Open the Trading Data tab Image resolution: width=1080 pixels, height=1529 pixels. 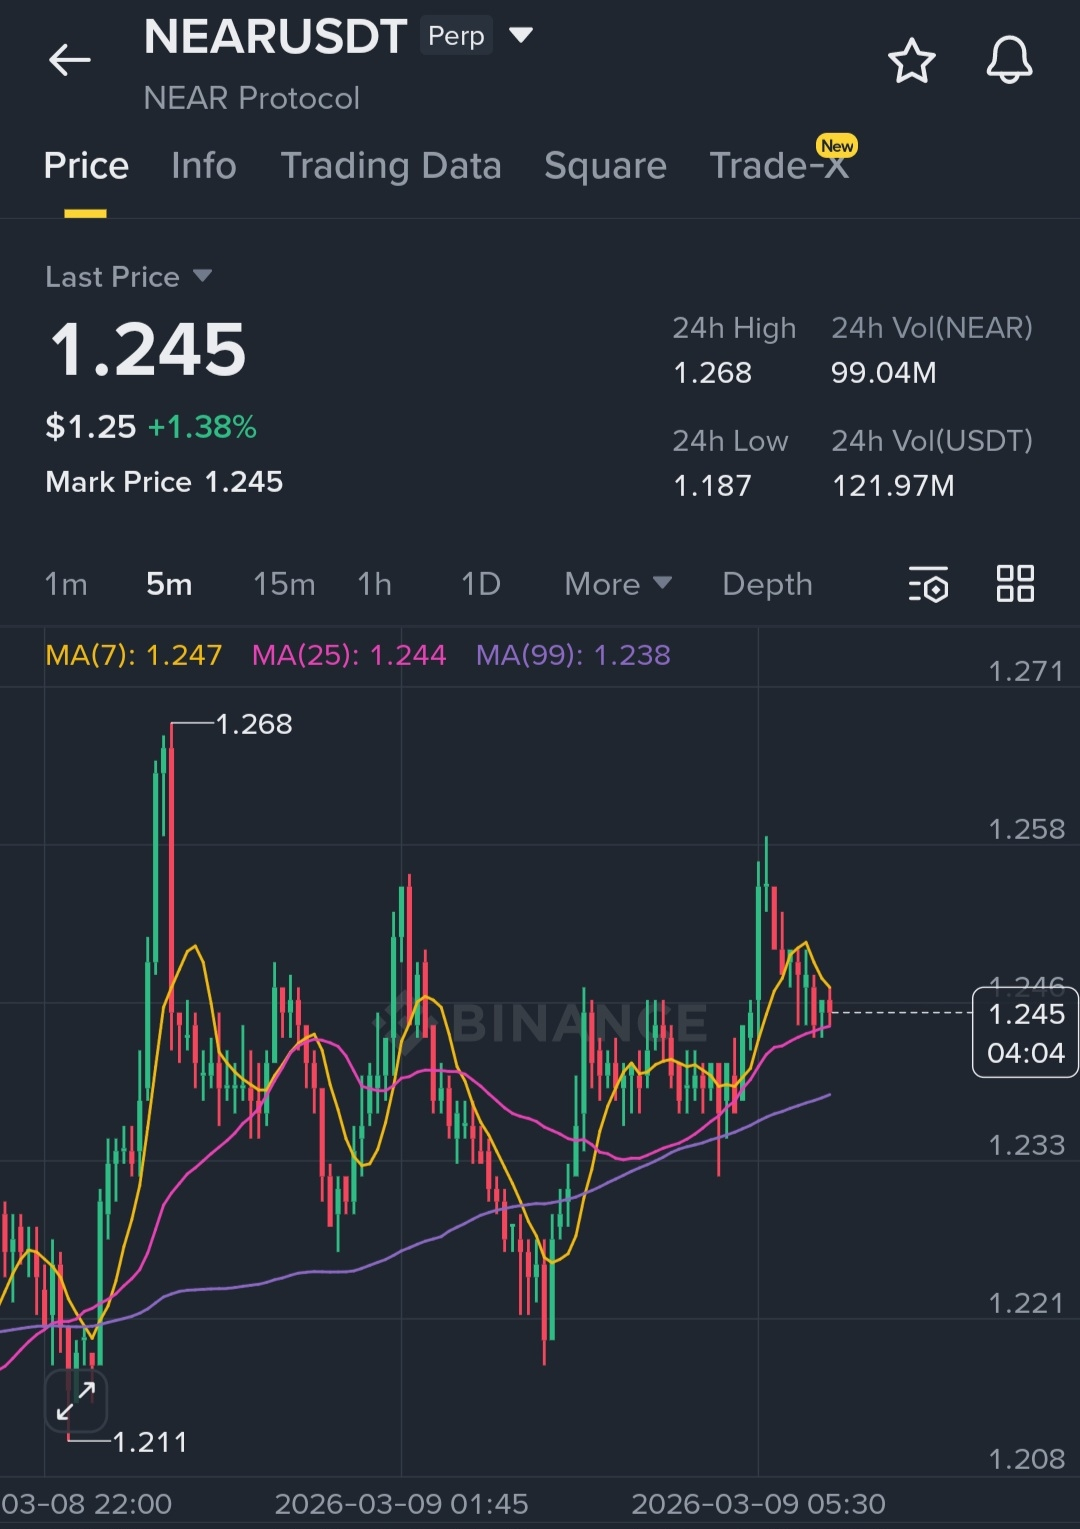[x=391, y=166]
